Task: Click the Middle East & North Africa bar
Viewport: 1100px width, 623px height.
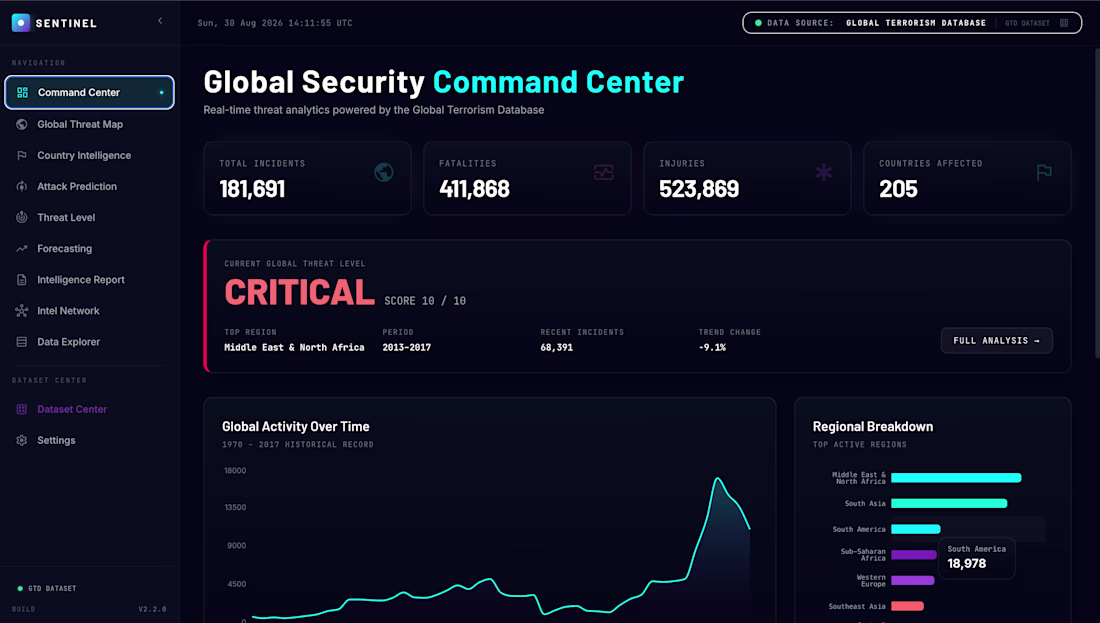Action: click(x=956, y=478)
